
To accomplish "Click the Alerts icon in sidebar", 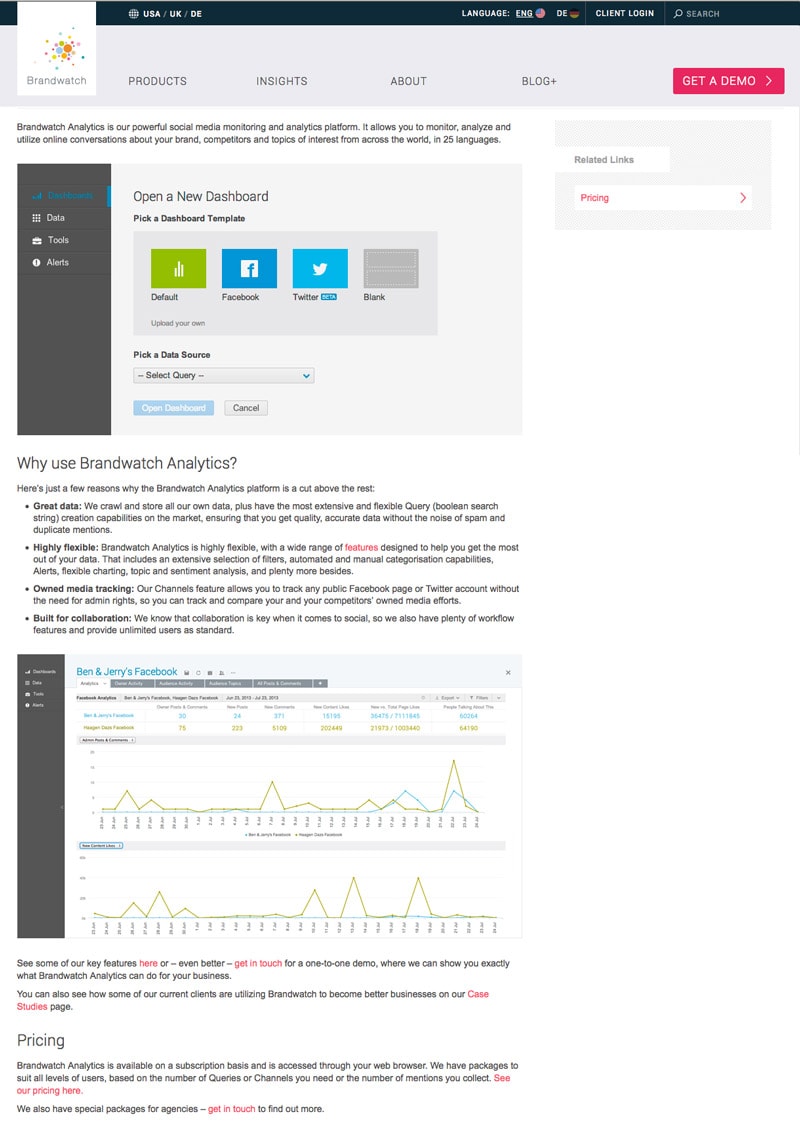I will 36,263.
